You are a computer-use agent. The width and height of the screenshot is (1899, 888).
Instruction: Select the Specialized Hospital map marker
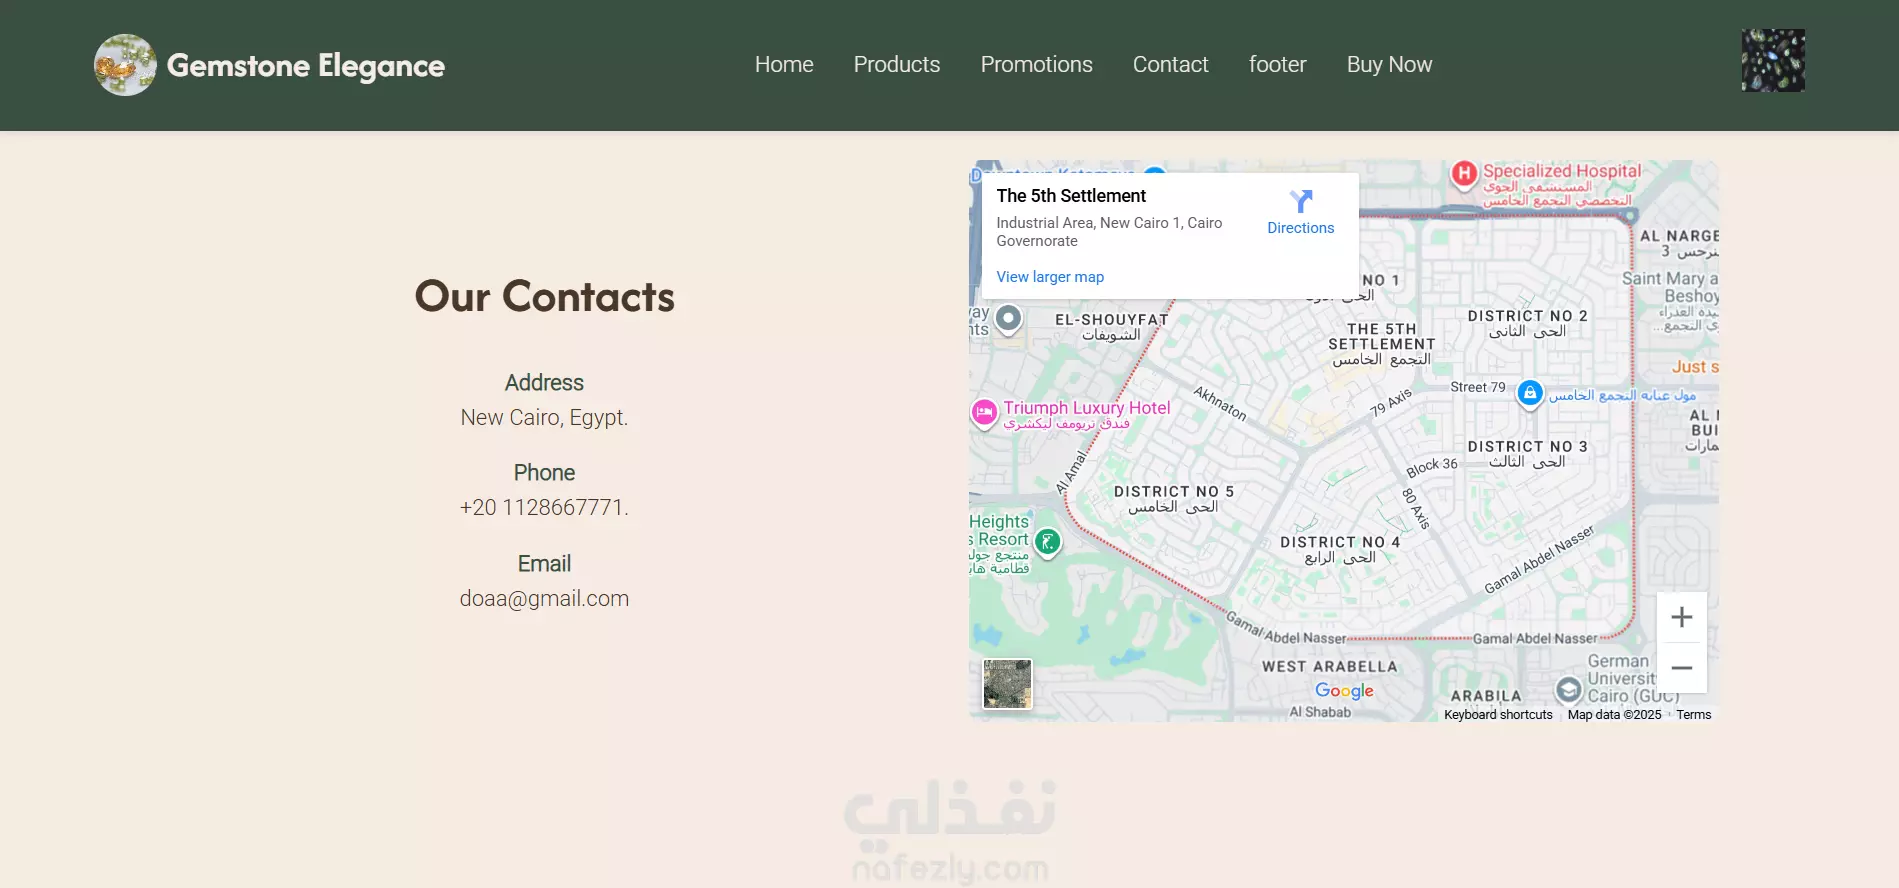(x=1465, y=174)
